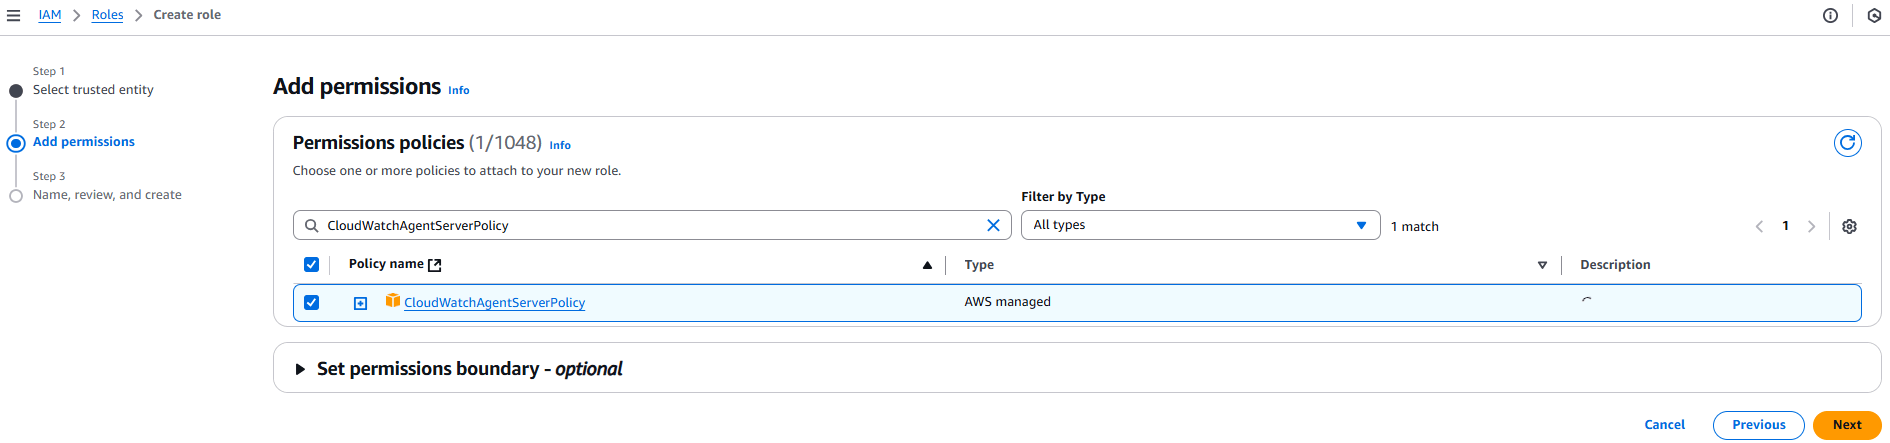Clear the policy search field

point(993,225)
